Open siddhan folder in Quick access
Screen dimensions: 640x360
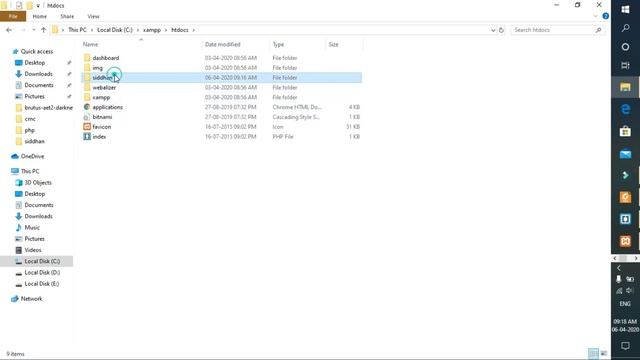pos(35,141)
